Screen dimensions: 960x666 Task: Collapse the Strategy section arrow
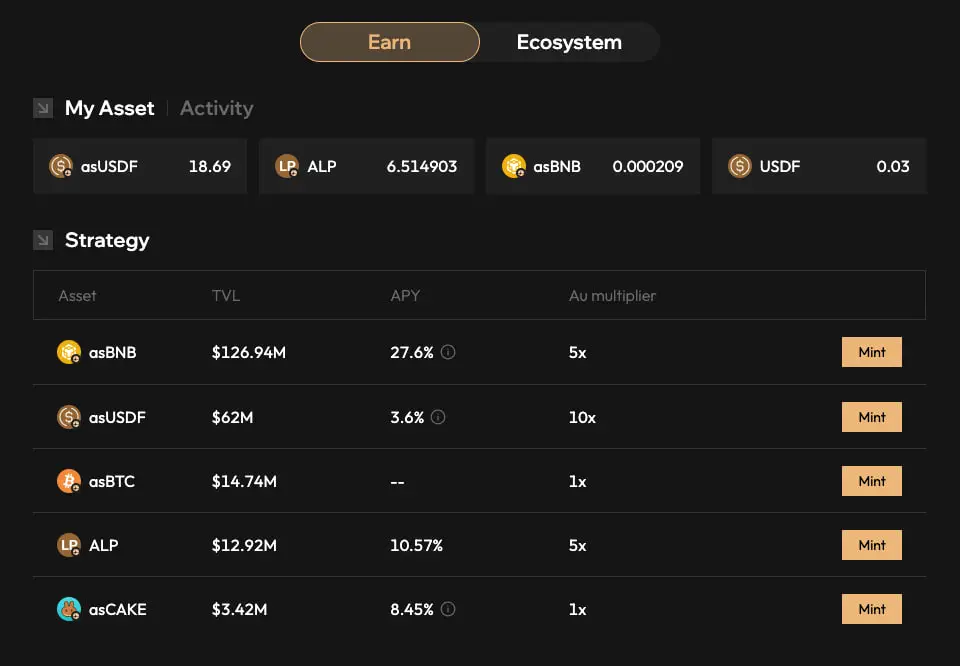(42, 240)
